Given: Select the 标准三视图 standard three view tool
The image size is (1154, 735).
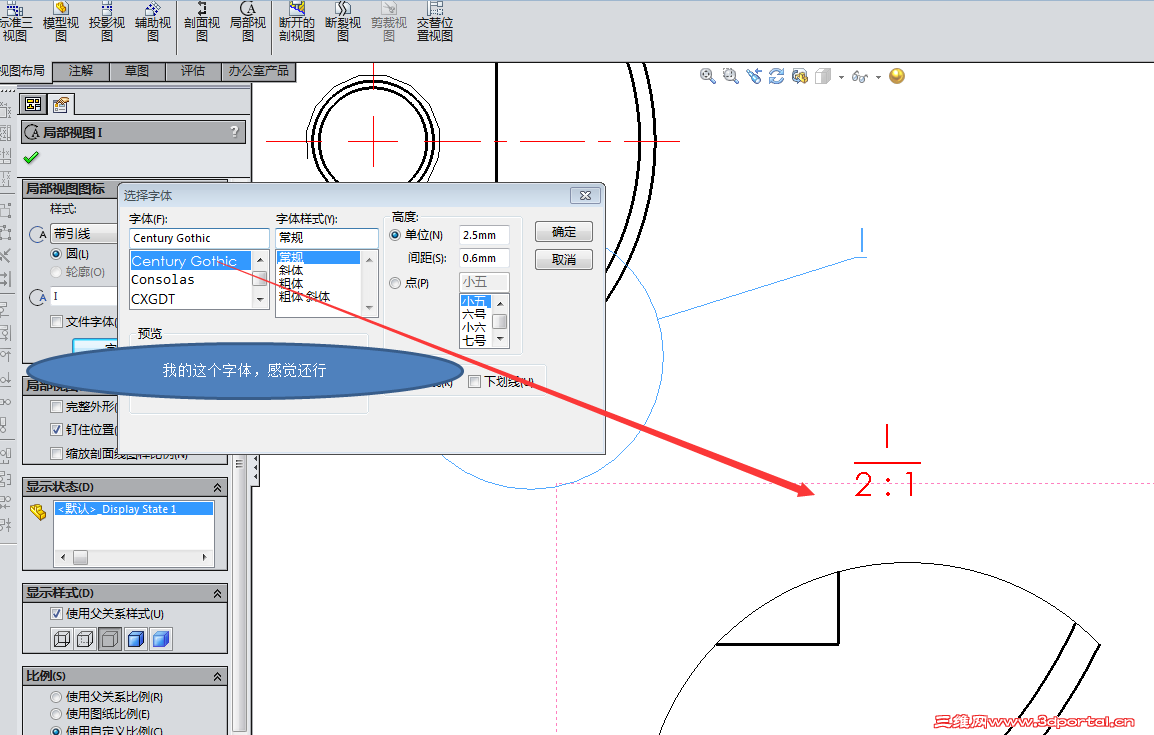Looking at the screenshot, I should [15, 22].
